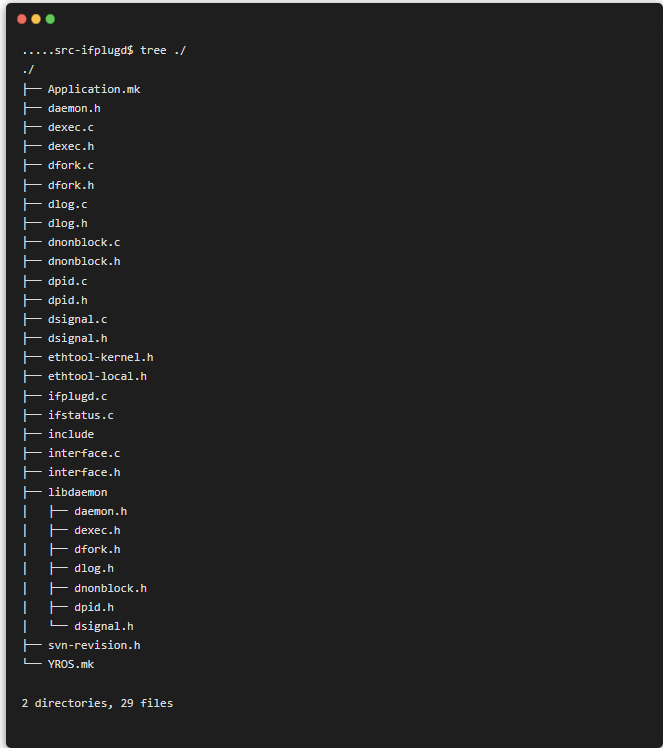Click the directories and files summary line

(97, 703)
